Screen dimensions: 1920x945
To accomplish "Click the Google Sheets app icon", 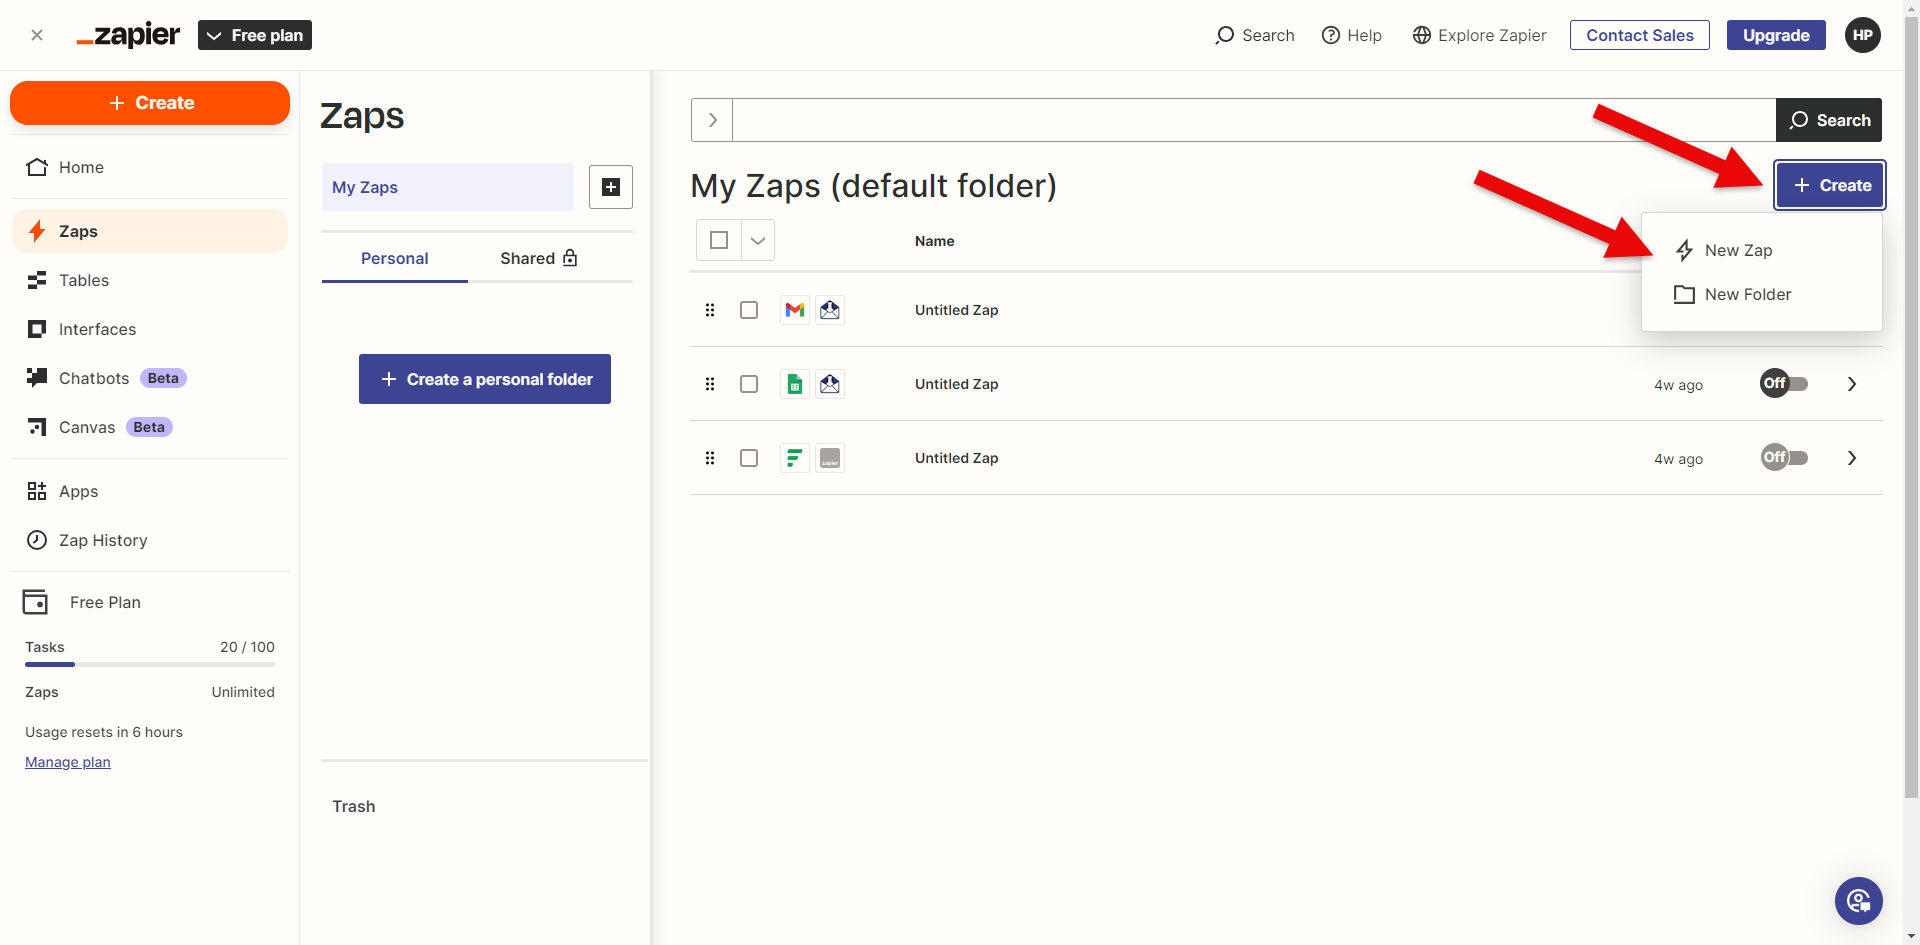I will coord(795,384).
